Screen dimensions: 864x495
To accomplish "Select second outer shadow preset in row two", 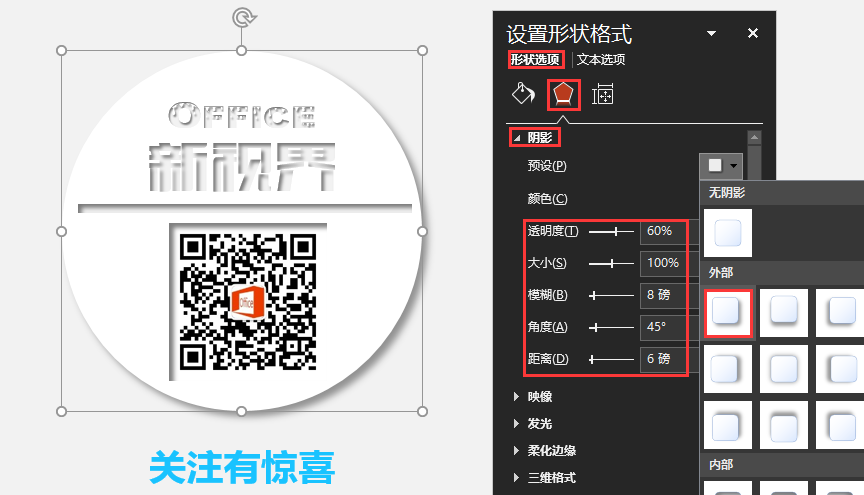I will tap(784, 369).
